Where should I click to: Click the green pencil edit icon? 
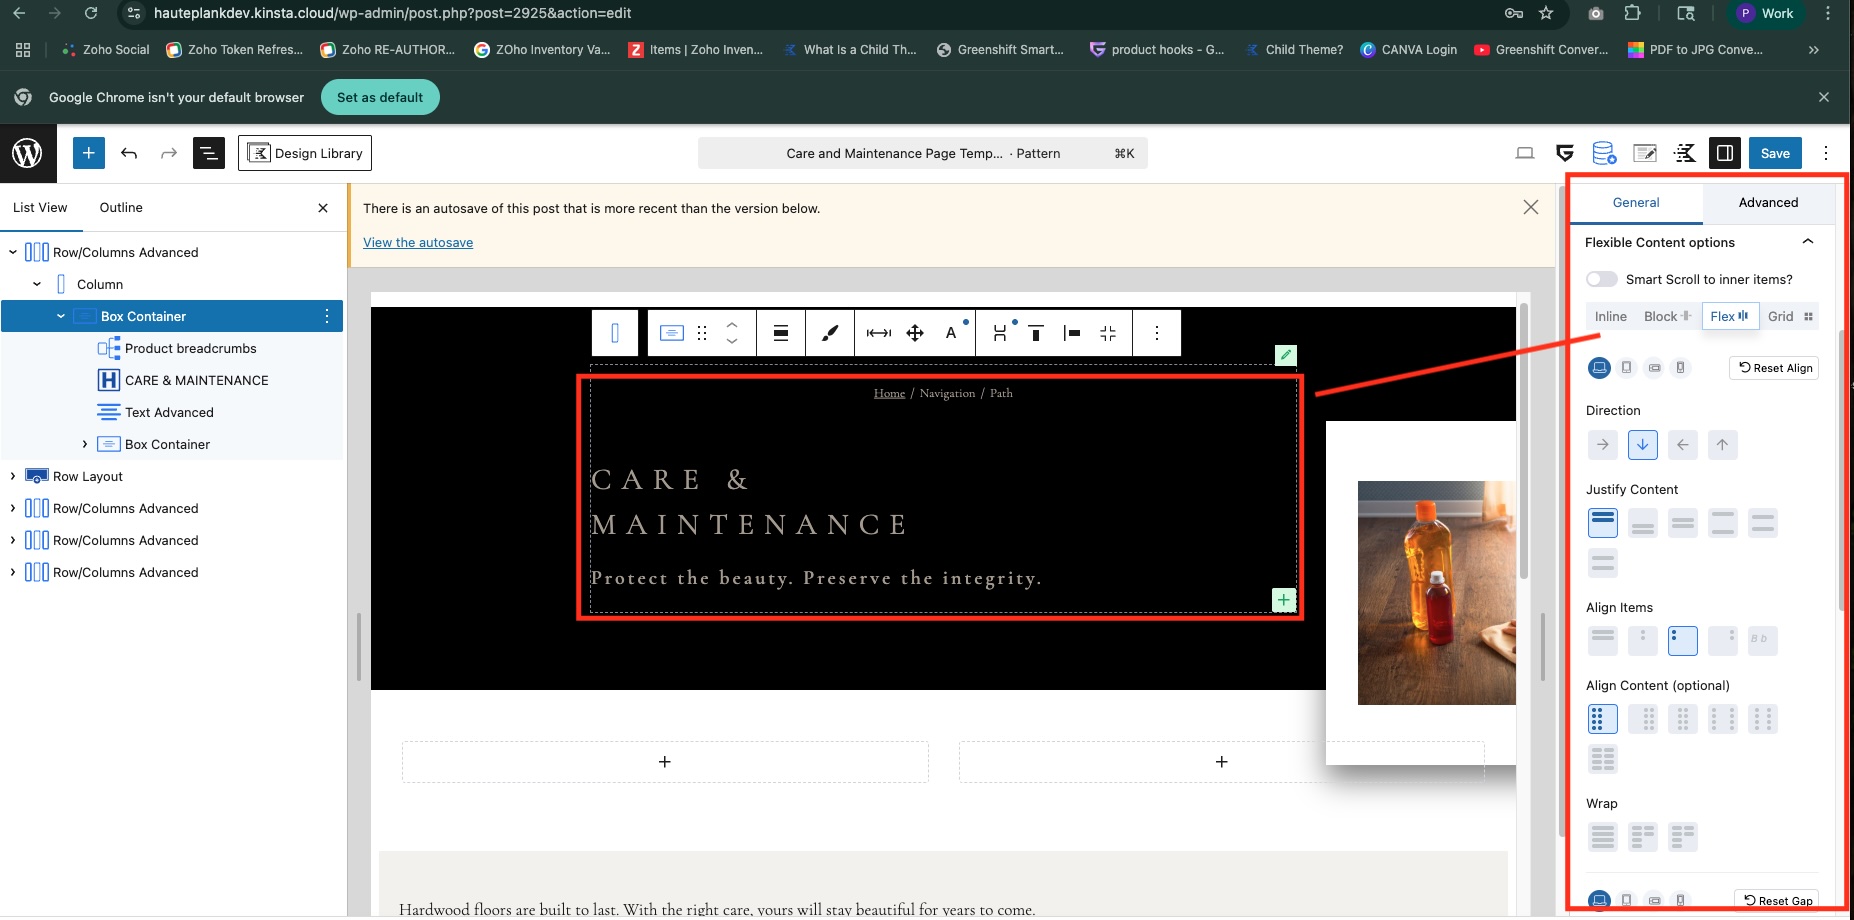point(1286,355)
